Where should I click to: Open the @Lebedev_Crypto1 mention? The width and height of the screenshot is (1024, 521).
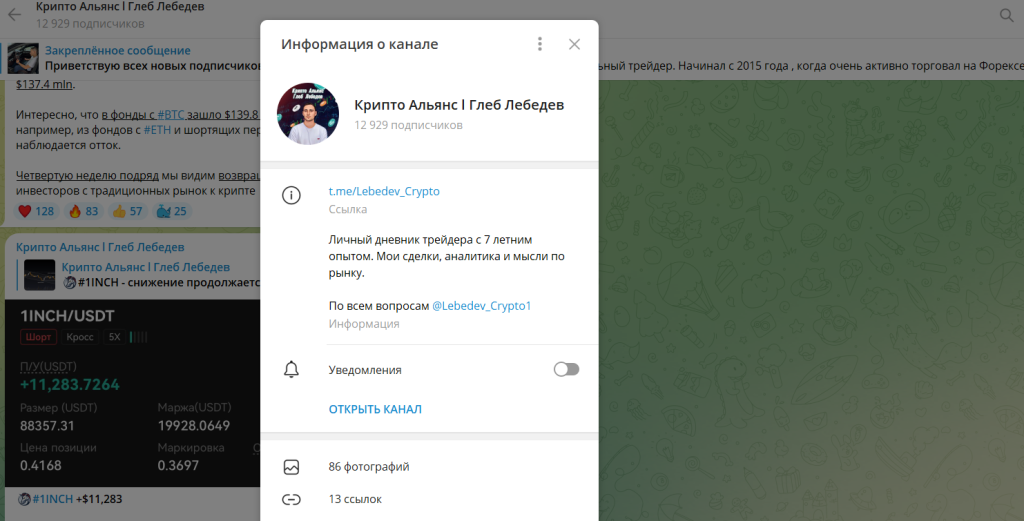(481, 306)
